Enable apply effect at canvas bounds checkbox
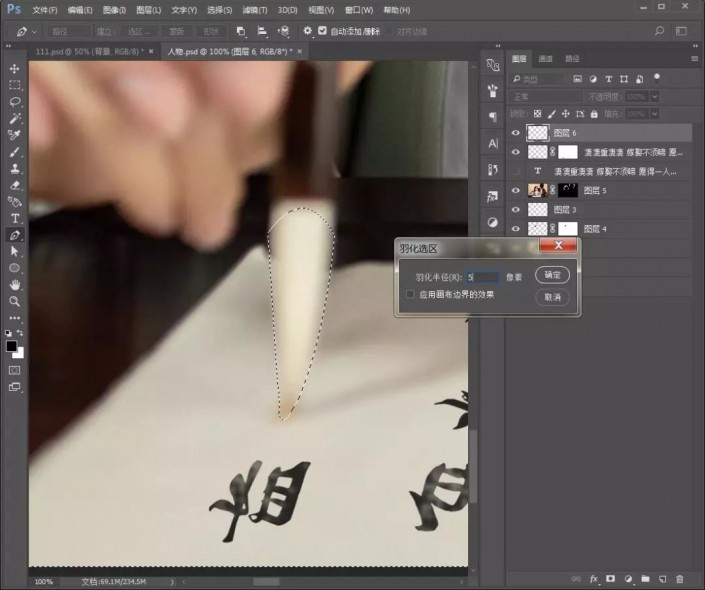Viewport: 705px width, 590px height. 410,294
